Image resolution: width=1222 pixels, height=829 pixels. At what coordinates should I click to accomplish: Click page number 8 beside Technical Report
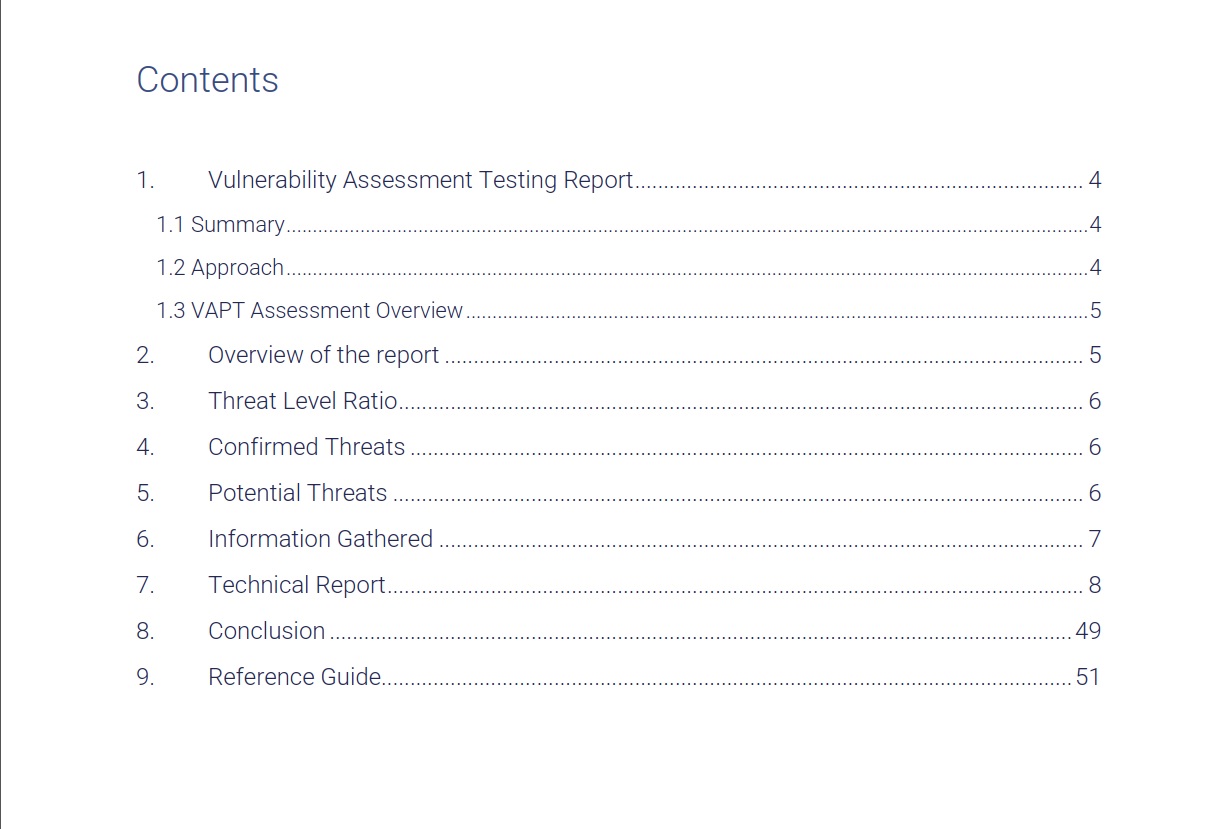(x=1095, y=585)
